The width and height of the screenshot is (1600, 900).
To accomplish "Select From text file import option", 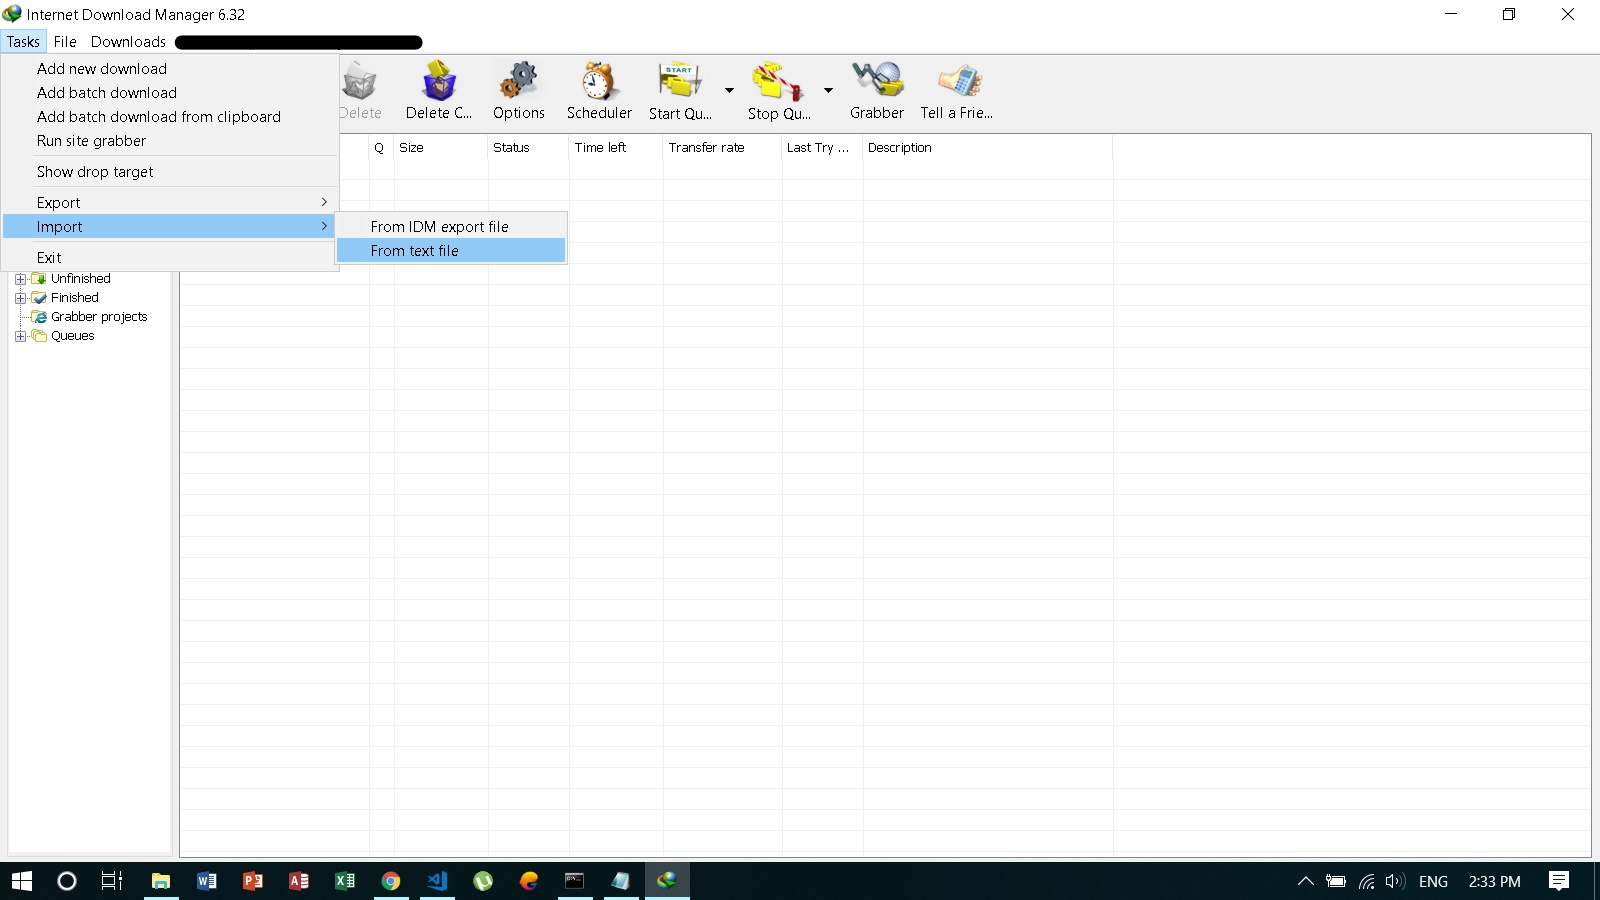I will point(415,250).
